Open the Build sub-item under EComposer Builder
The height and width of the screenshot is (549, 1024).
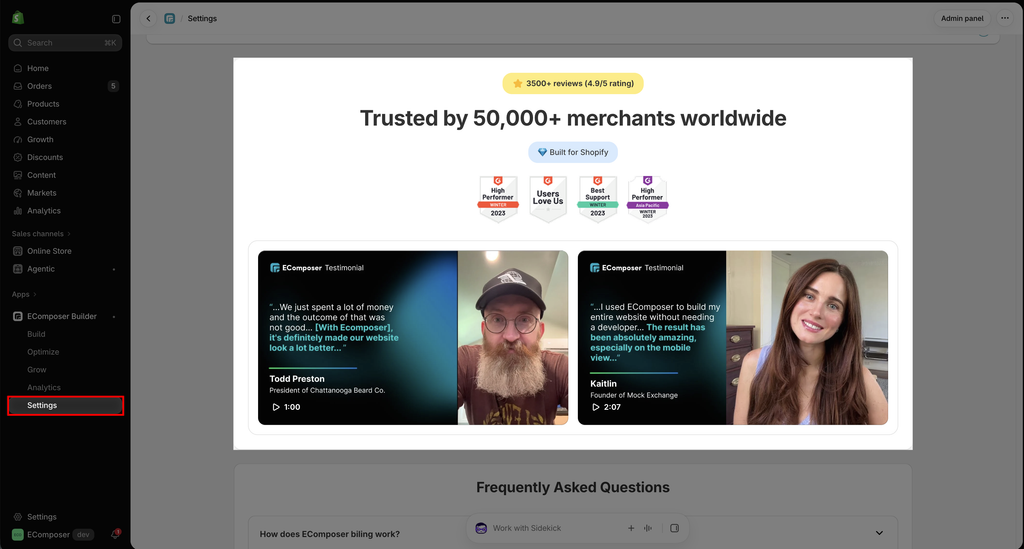[36, 334]
